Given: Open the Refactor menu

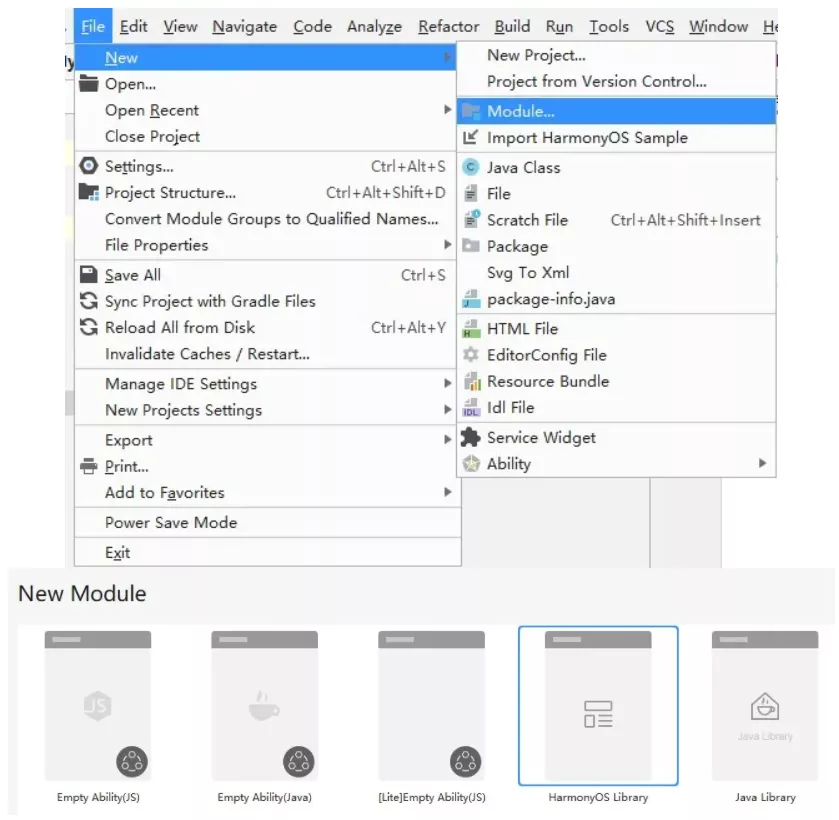Looking at the screenshot, I should (448, 26).
